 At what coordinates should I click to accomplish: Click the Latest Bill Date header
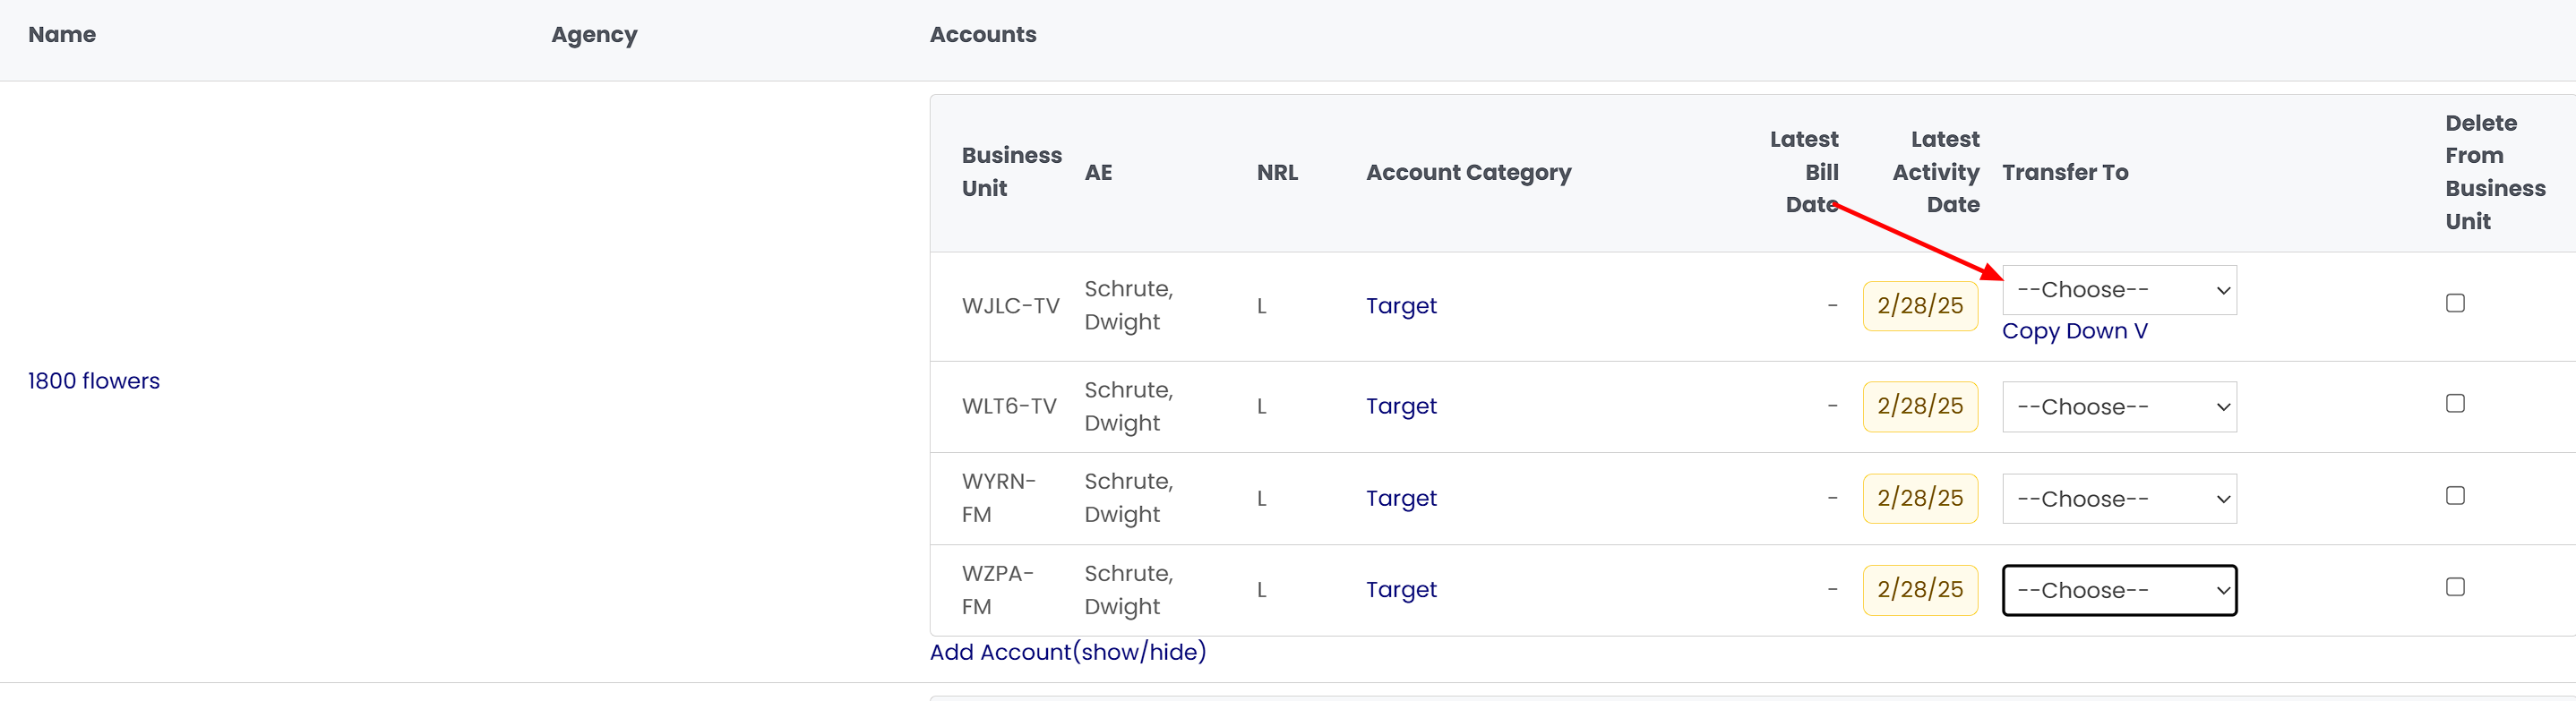tap(1804, 172)
